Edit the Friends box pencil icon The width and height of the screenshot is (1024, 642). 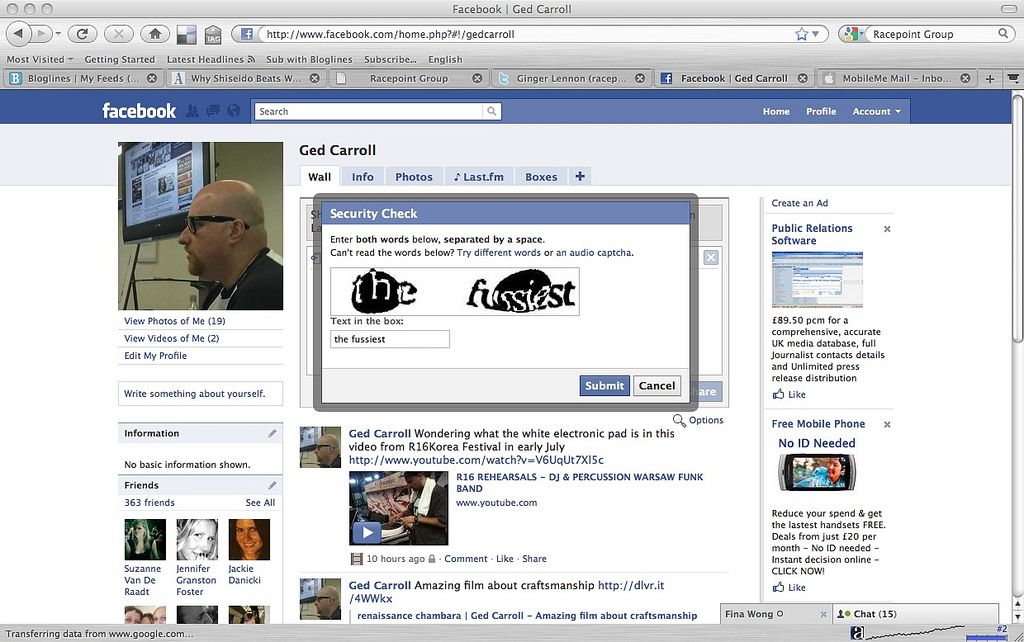pyautogui.click(x=272, y=485)
